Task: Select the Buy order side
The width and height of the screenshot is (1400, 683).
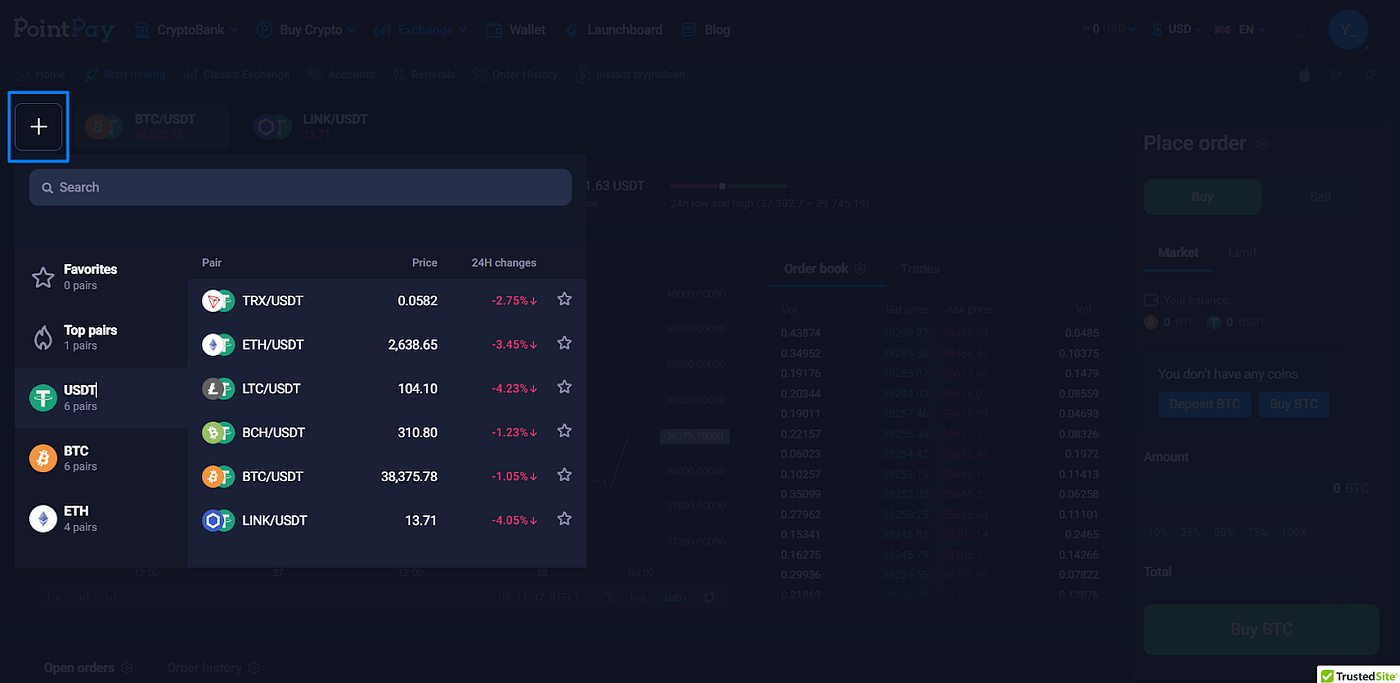Action: point(1202,197)
